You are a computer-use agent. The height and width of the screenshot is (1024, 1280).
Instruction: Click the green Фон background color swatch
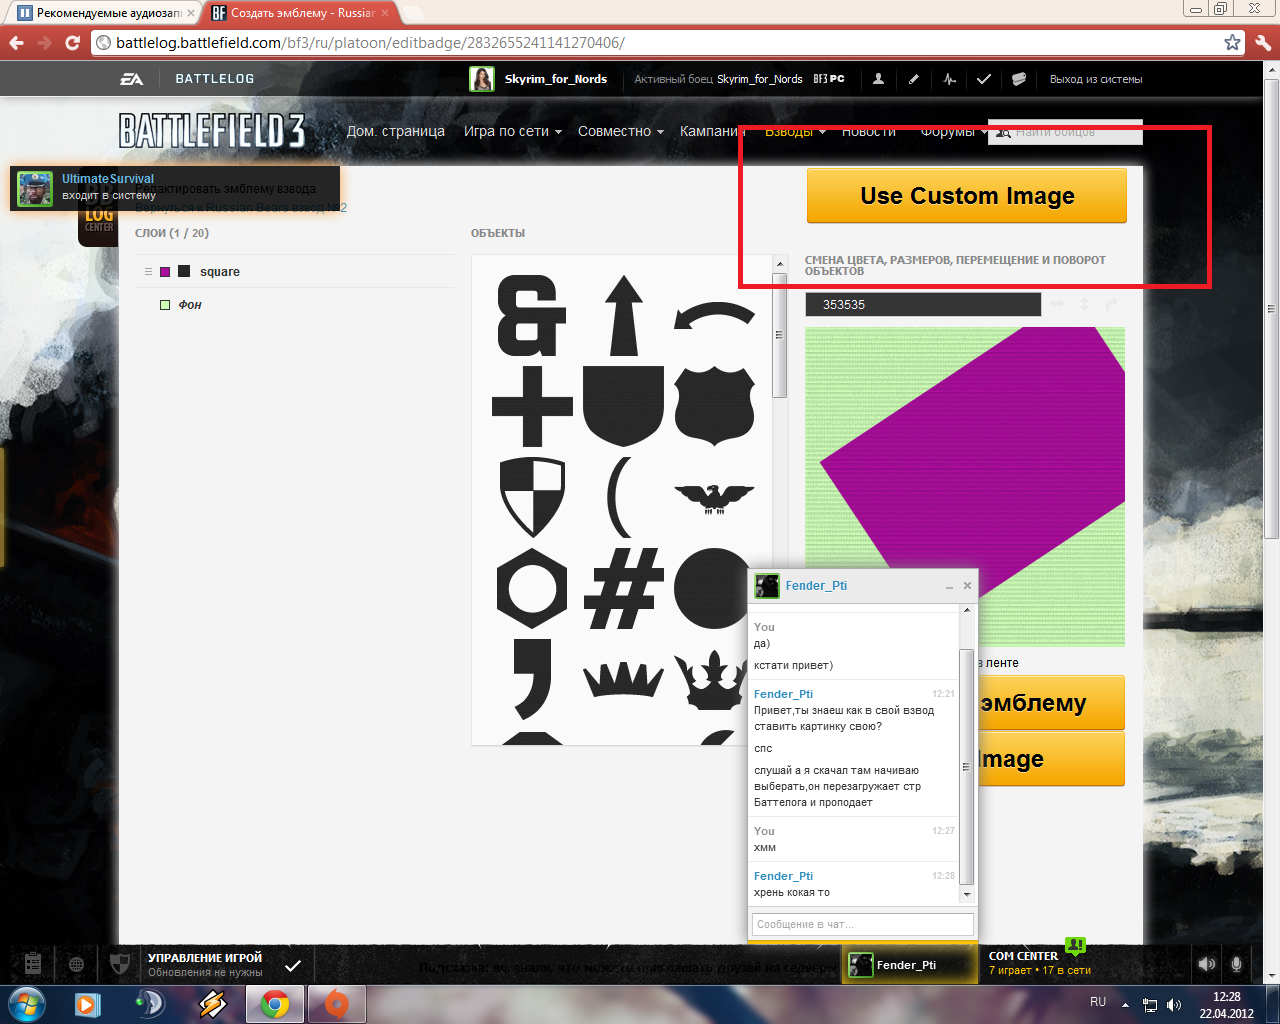coord(166,305)
